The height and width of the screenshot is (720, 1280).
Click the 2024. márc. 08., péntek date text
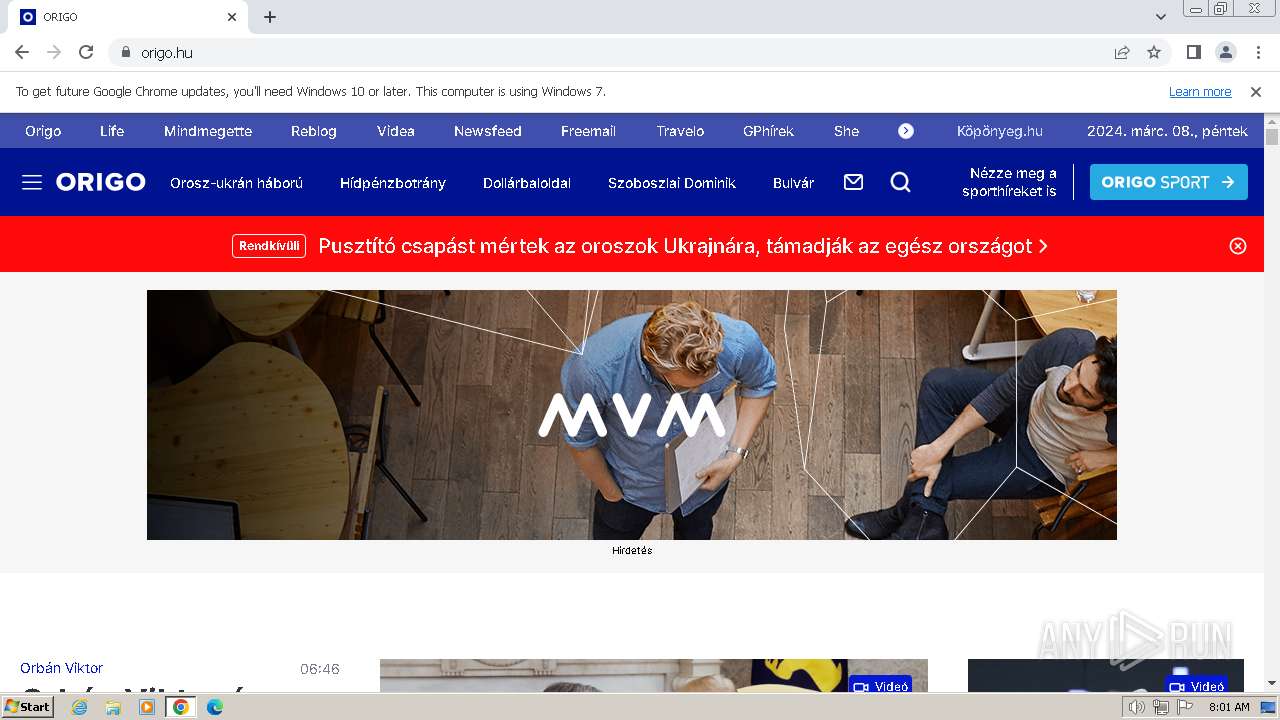coord(1167,131)
